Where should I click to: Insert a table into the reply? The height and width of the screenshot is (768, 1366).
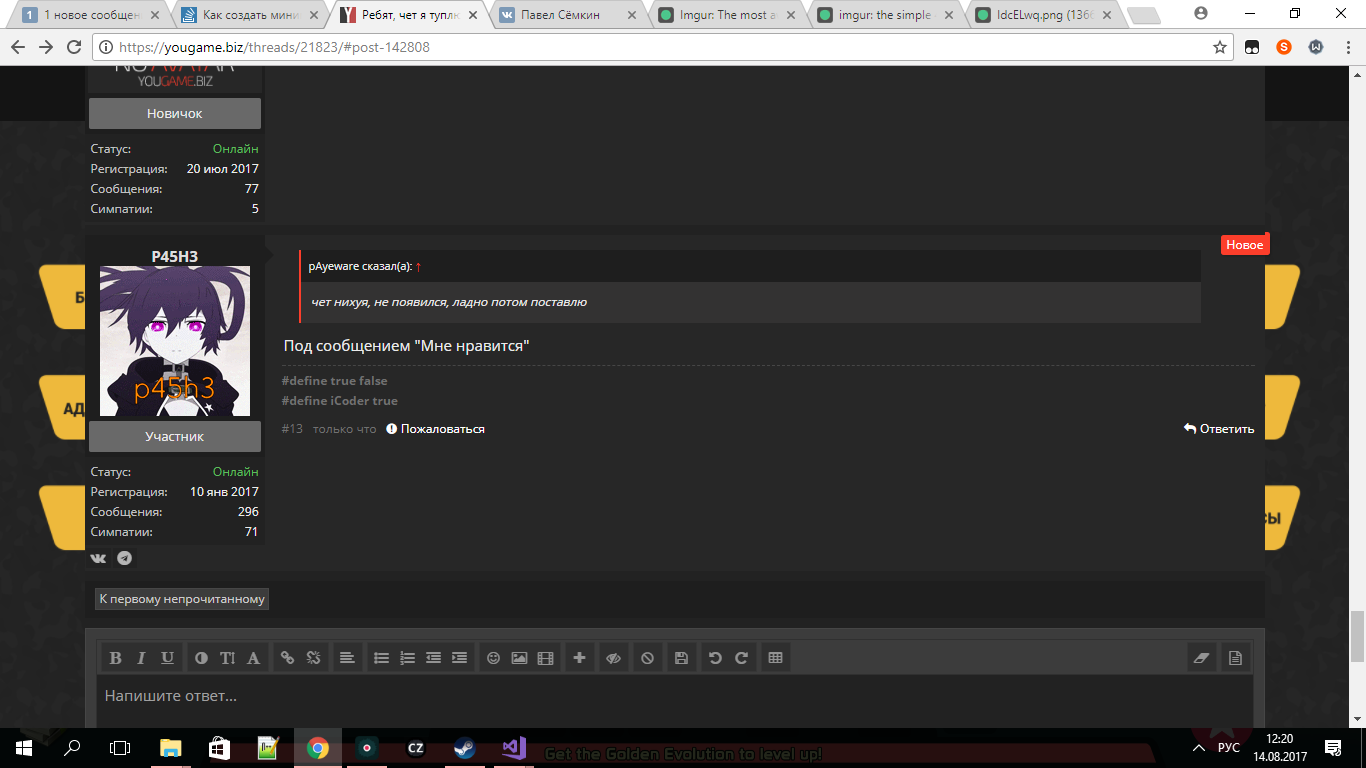tap(775, 658)
